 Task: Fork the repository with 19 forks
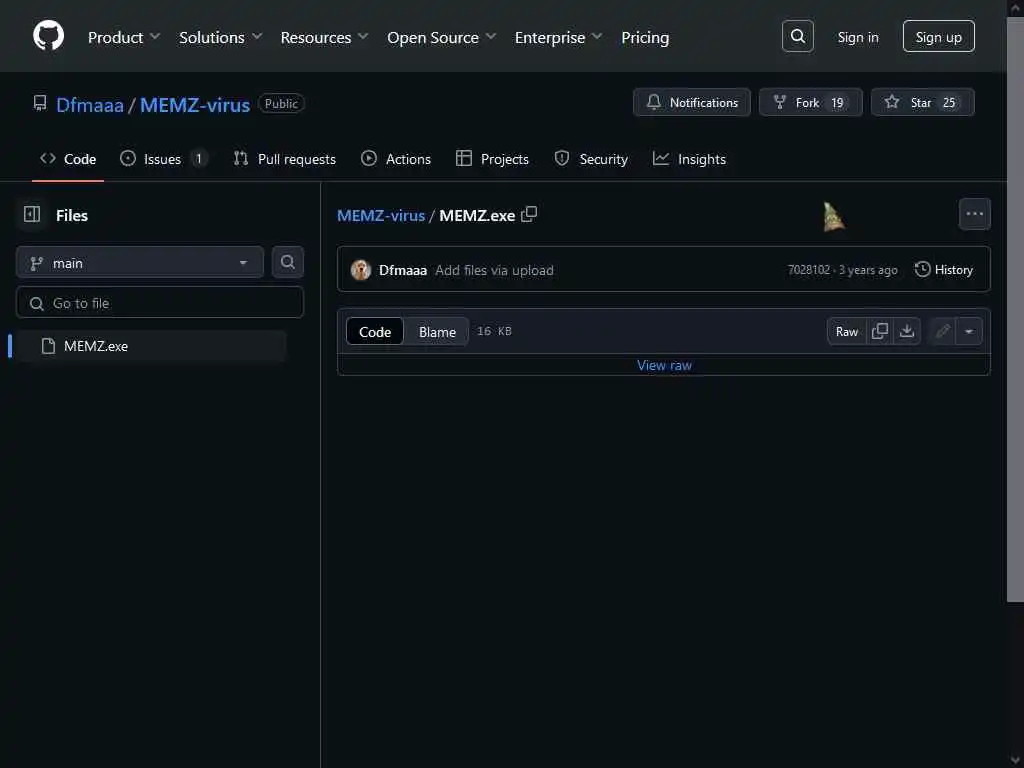point(810,103)
